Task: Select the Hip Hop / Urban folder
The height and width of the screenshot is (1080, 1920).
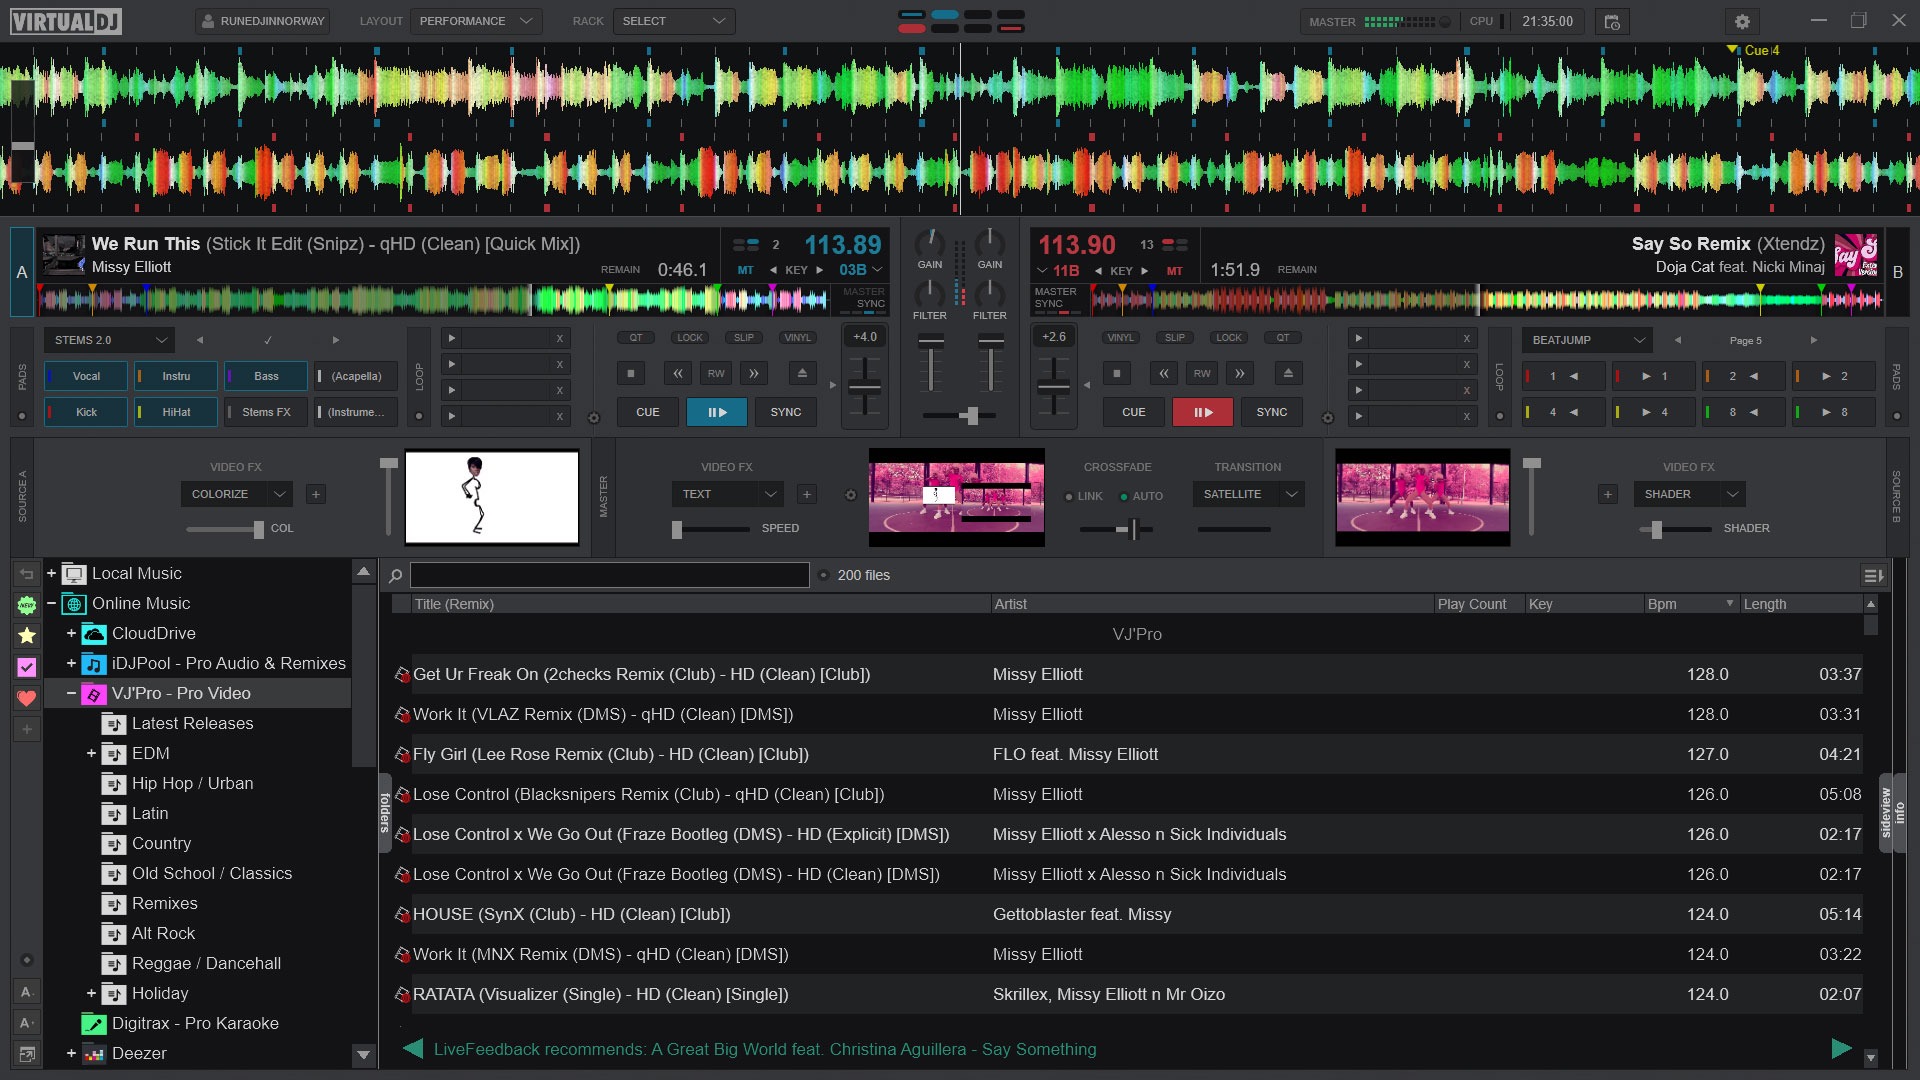Action: (192, 783)
